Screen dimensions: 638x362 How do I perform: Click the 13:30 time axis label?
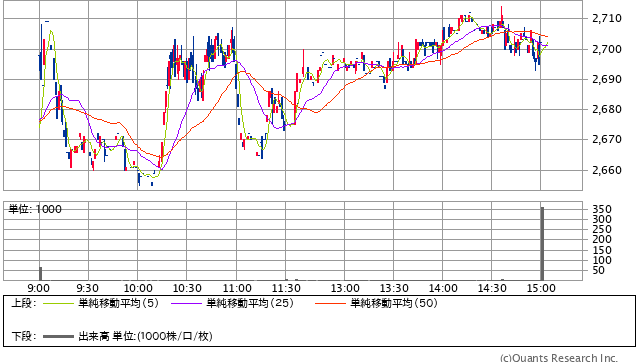click(x=394, y=288)
